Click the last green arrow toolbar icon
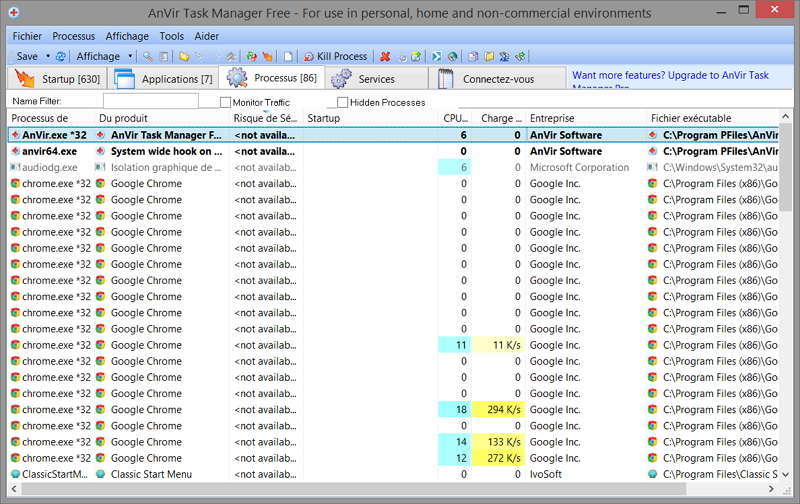Screen dimensions: 800x504 (x=520, y=57)
